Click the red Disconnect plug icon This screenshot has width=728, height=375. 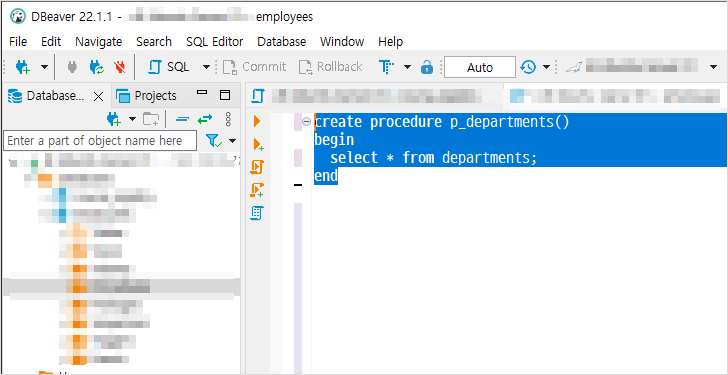[x=119, y=67]
